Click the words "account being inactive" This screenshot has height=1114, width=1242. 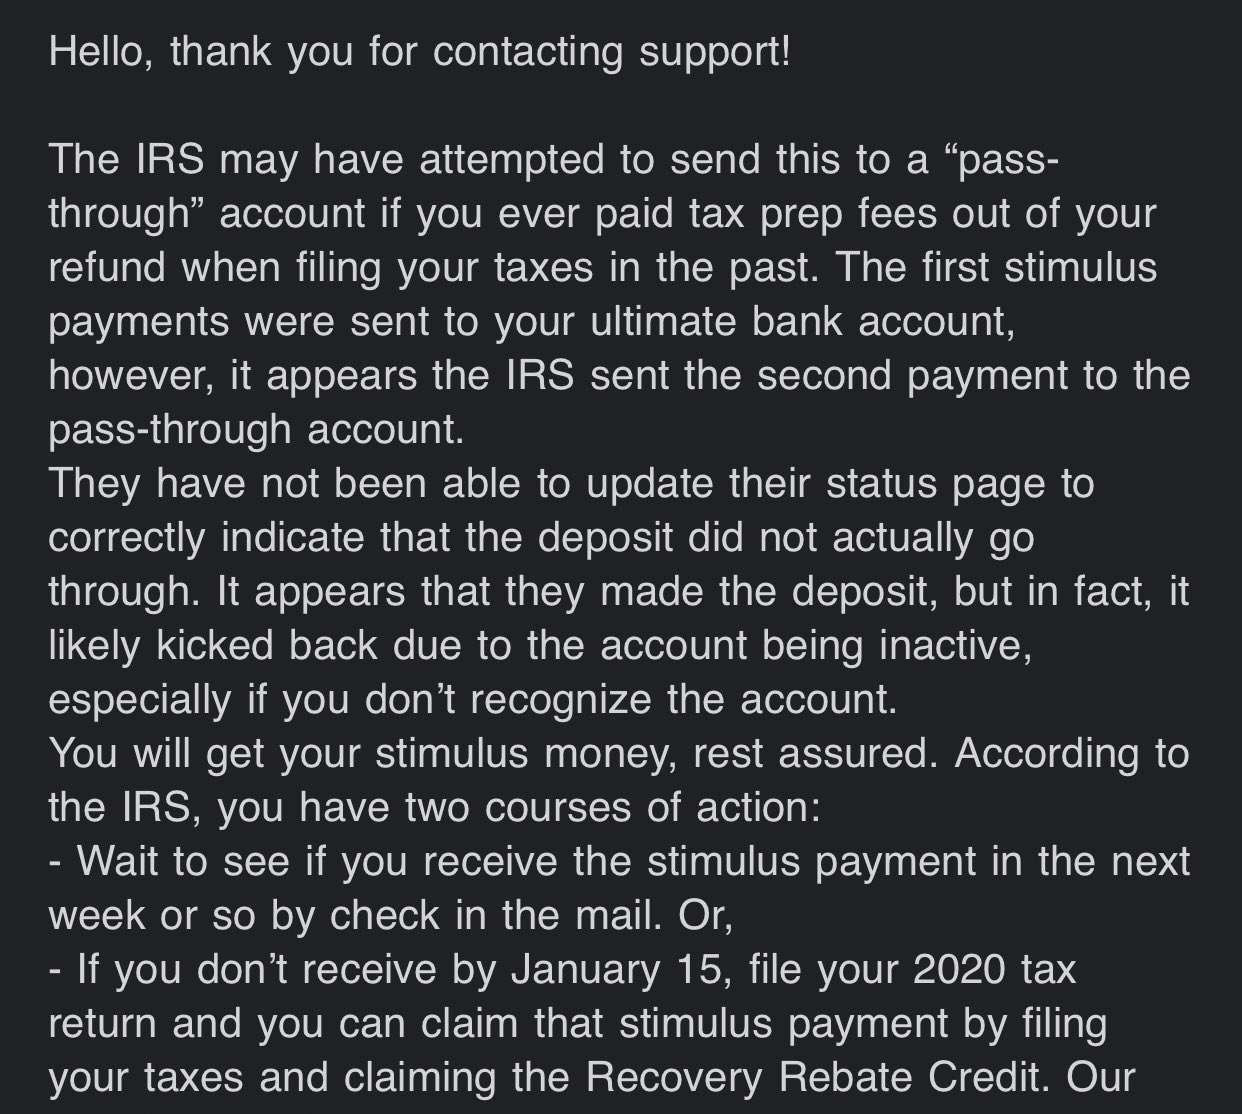[814, 646]
